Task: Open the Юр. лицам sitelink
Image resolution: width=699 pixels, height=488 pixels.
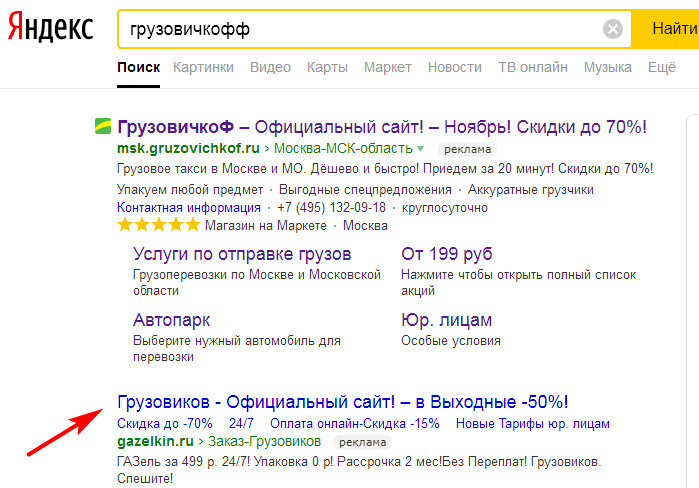Action: click(446, 320)
